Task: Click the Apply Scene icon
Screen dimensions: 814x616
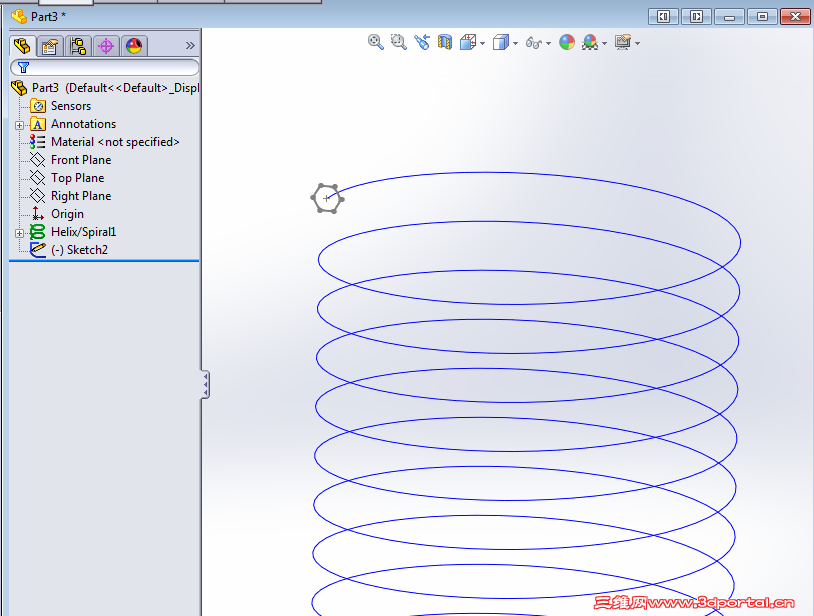Action: pos(590,42)
